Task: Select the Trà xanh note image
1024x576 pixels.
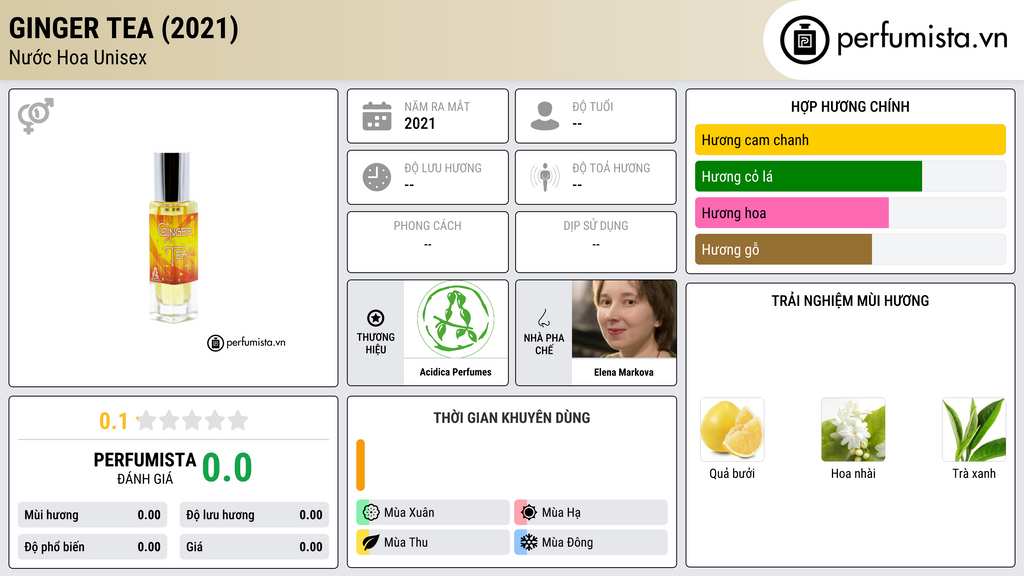Action: (974, 430)
